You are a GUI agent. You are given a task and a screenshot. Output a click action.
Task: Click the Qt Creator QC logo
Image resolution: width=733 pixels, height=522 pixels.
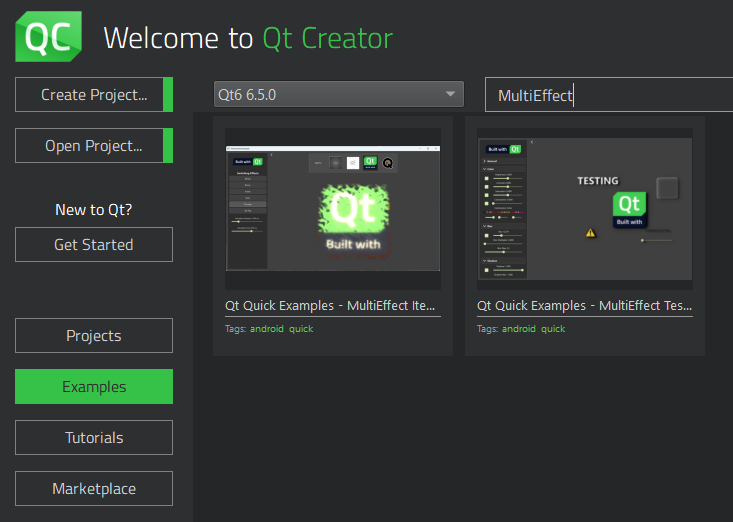[x=49, y=38]
